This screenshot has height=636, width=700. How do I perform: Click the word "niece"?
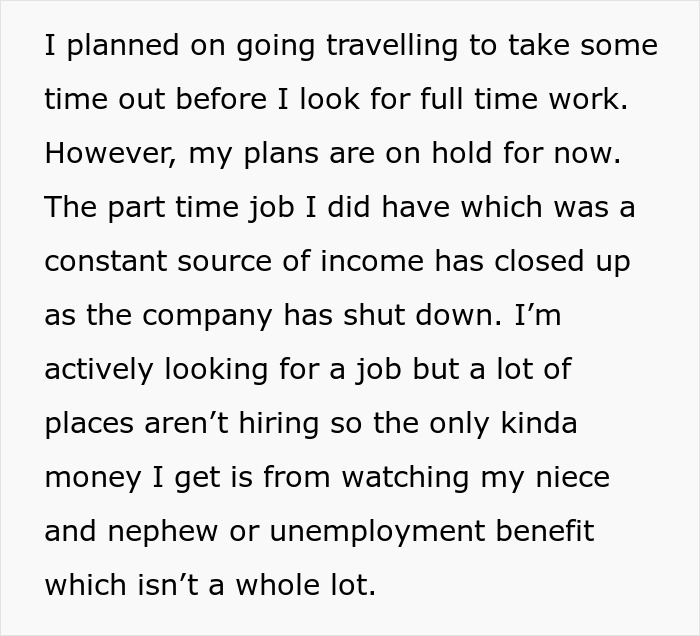pyautogui.click(x=571, y=478)
